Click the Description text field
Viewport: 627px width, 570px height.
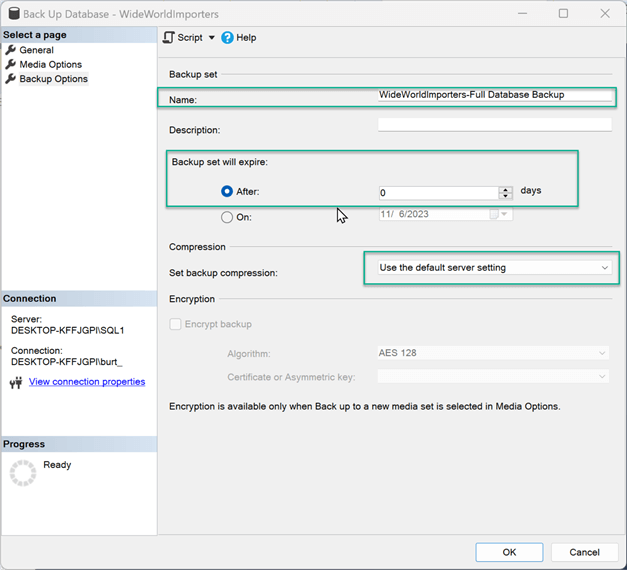[x=495, y=124]
